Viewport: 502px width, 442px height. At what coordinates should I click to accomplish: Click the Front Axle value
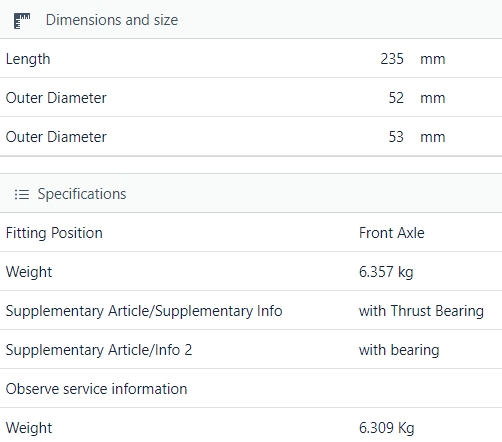coord(392,233)
